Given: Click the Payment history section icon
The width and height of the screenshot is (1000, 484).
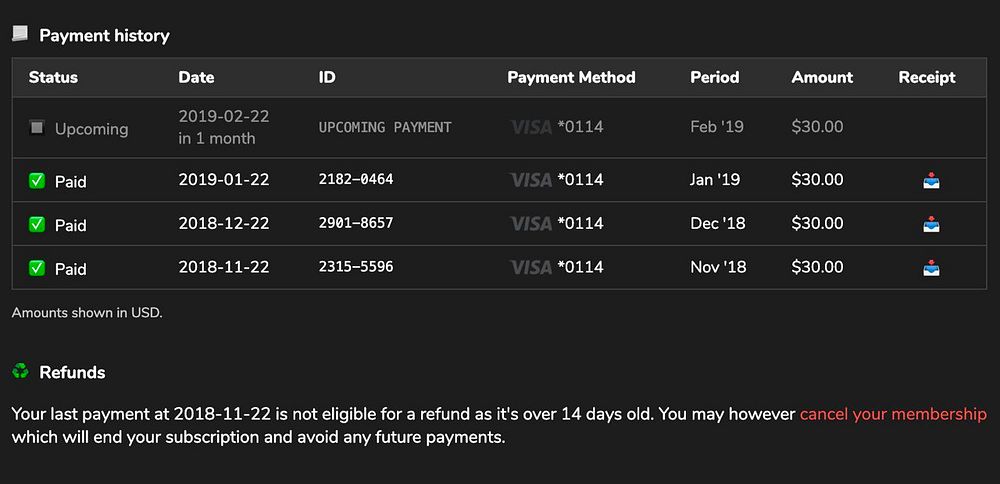Looking at the screenshot, I should (x=20, y=35).
